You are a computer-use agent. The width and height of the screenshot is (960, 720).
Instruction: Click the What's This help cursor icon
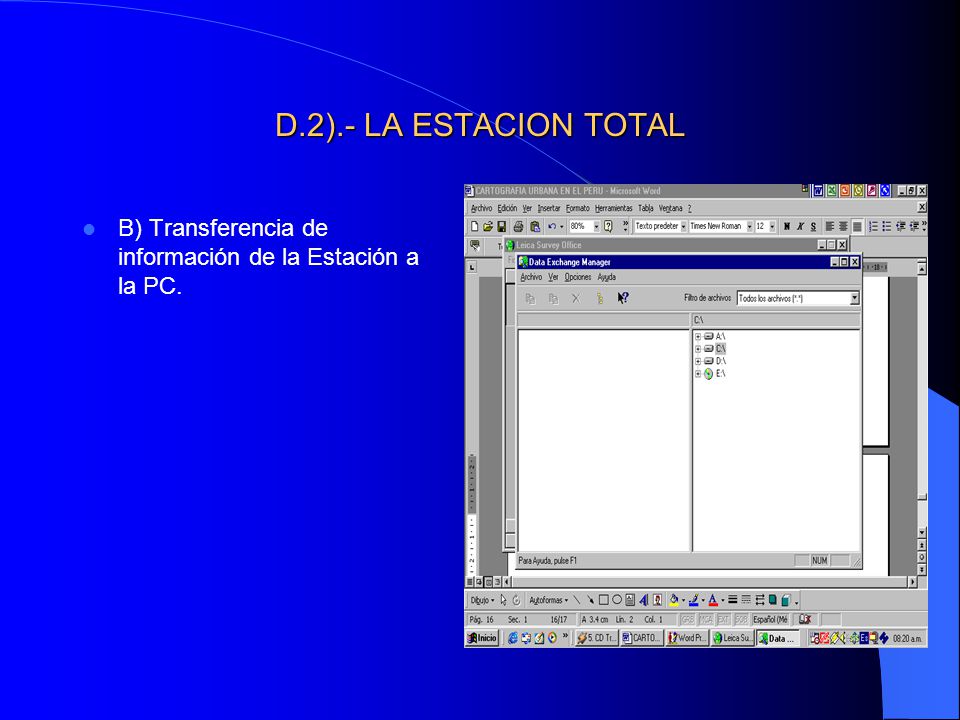point(623,298)
